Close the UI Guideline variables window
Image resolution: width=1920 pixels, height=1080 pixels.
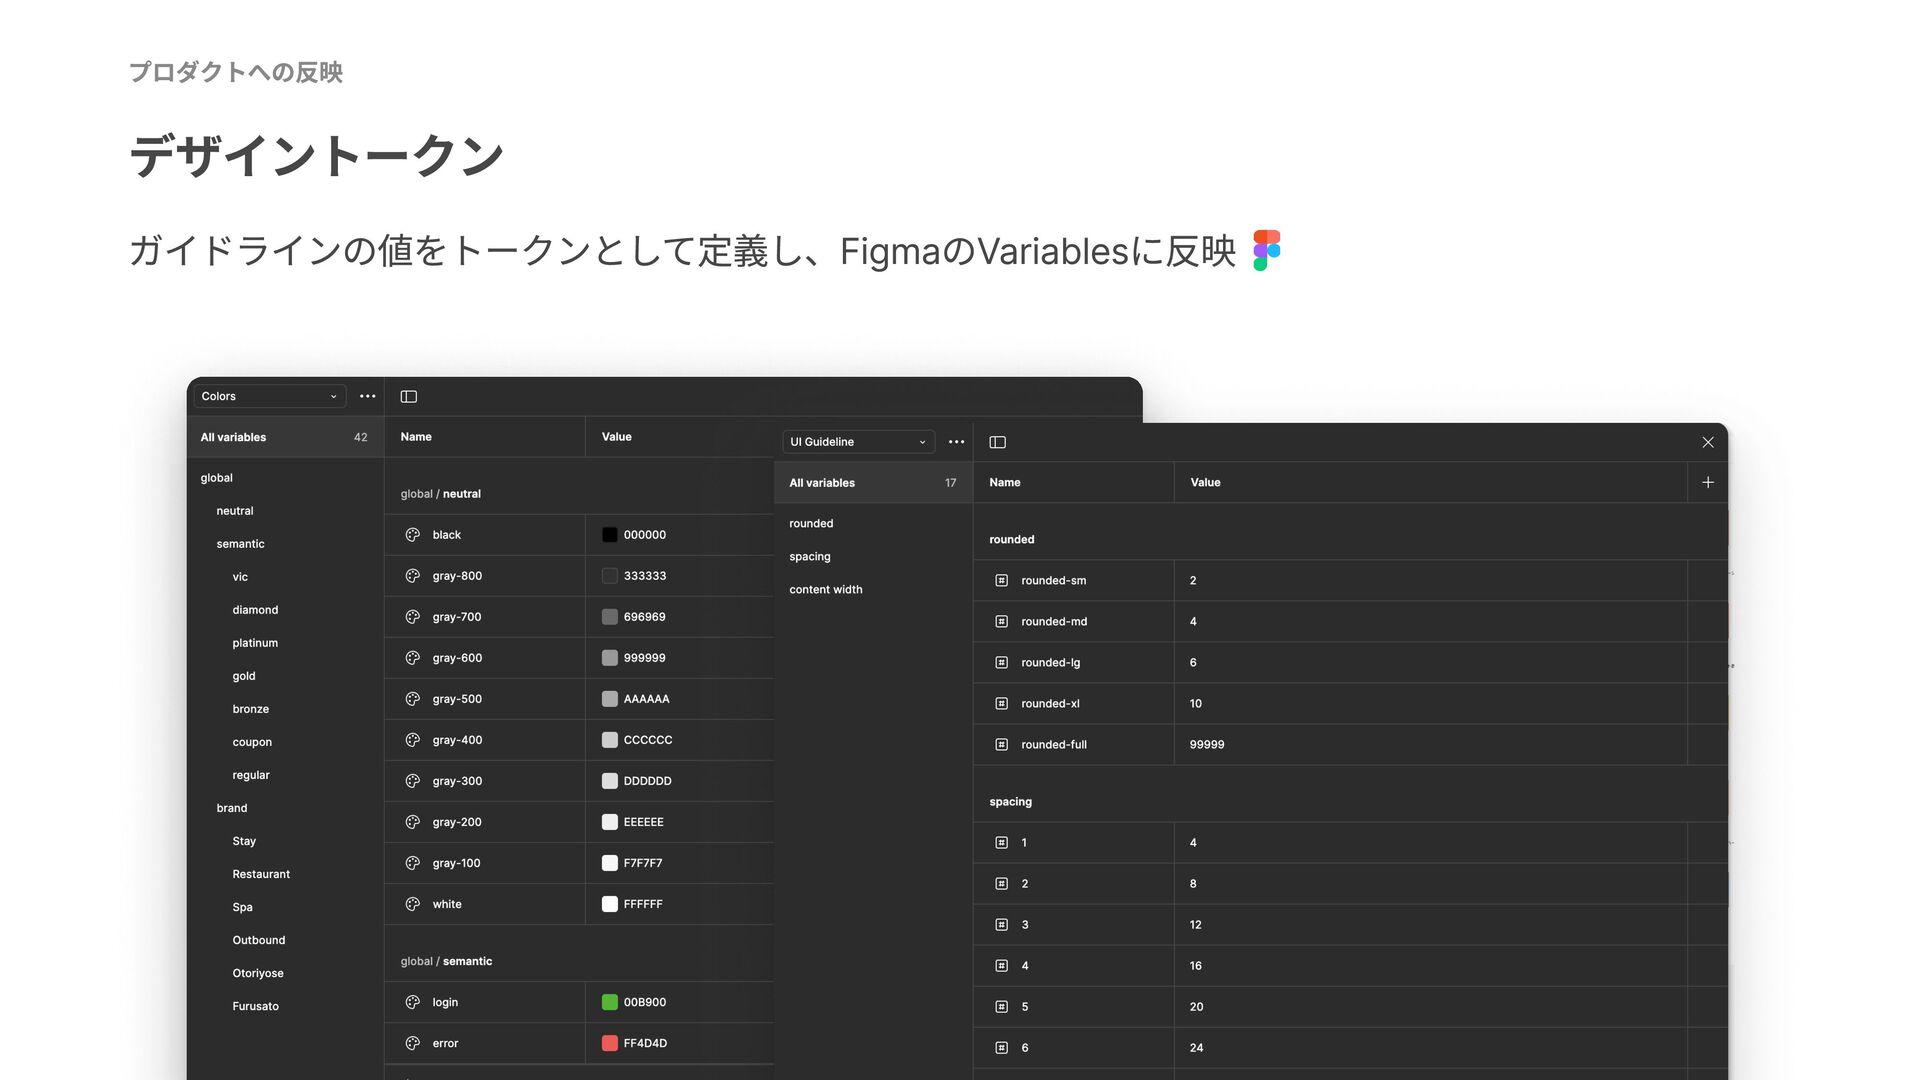tap(1708, 442)
